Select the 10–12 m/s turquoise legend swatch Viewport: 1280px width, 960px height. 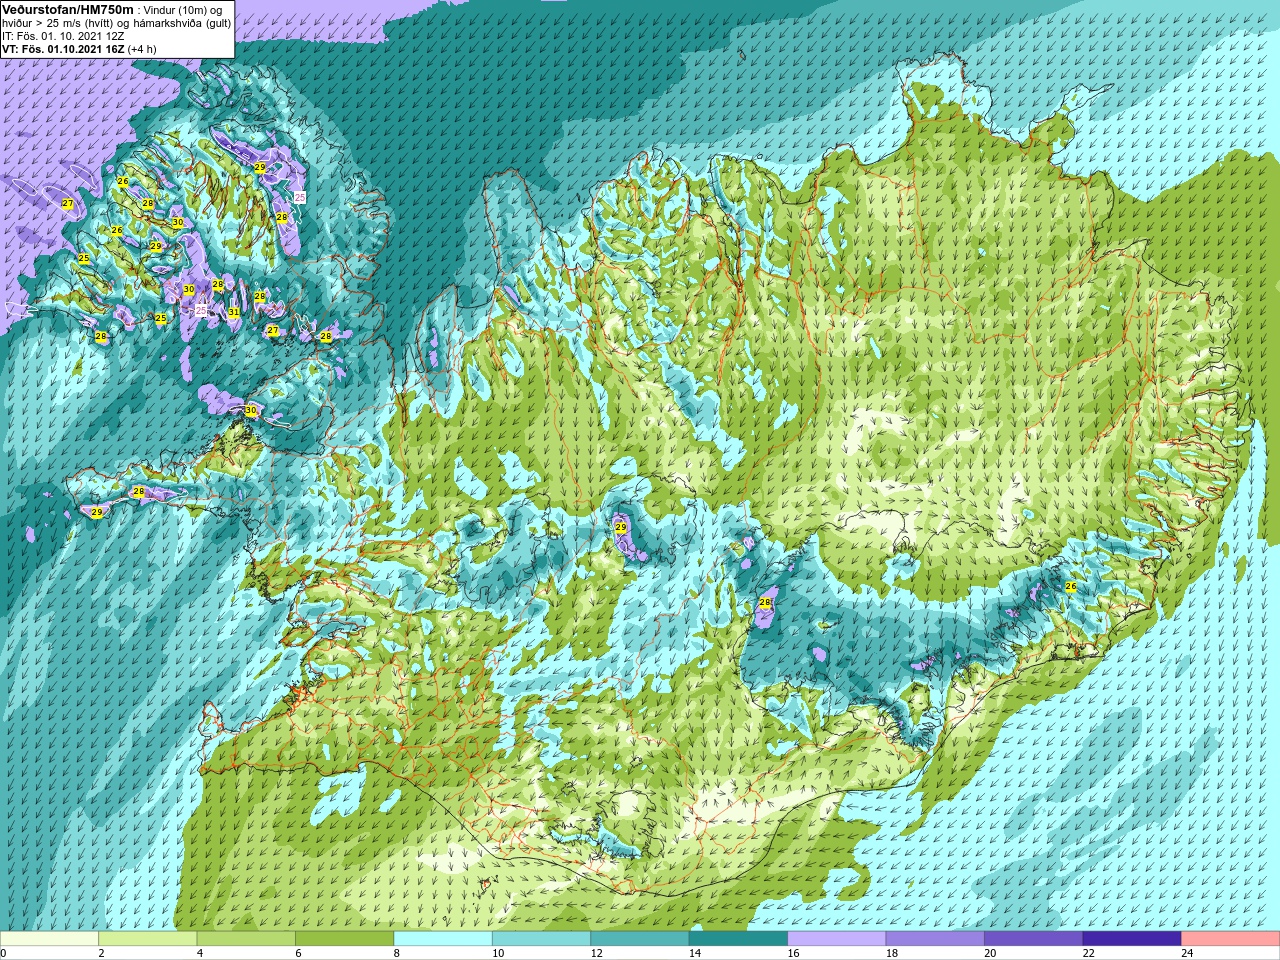[x=541, y=939]
